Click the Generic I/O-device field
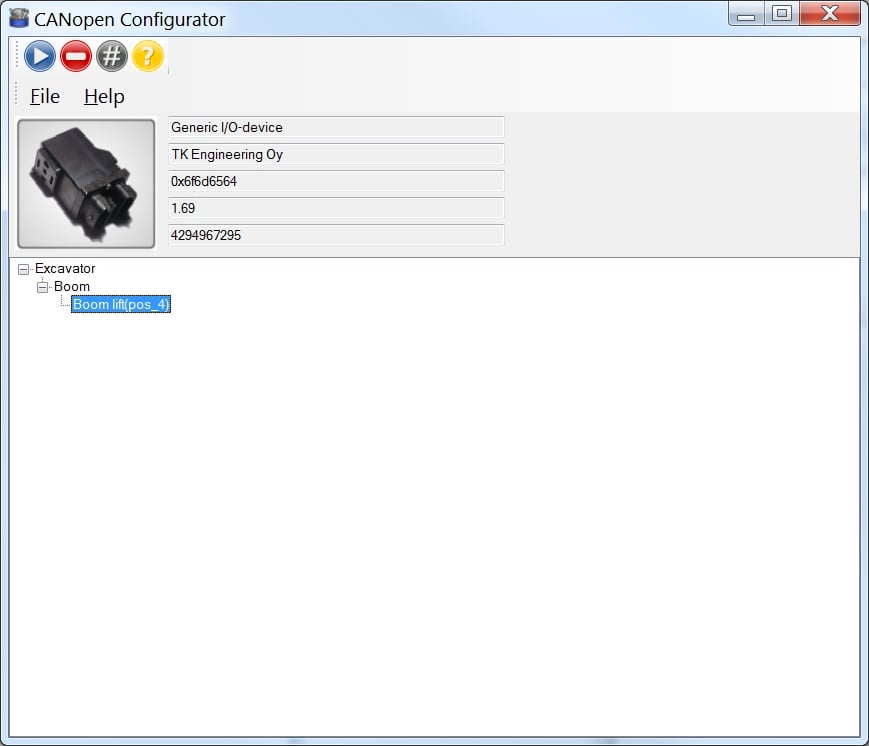869x746 pixels. [x=334, y=127]
